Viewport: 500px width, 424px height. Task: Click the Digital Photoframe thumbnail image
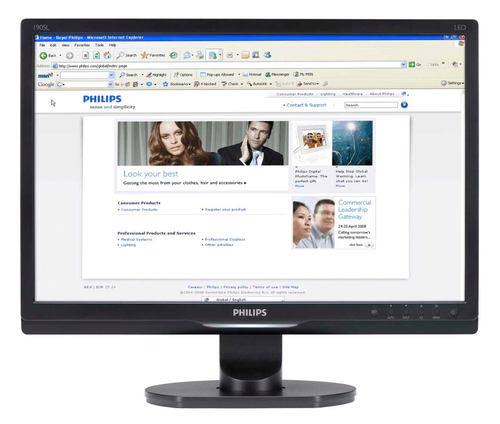tap(311, 143)
